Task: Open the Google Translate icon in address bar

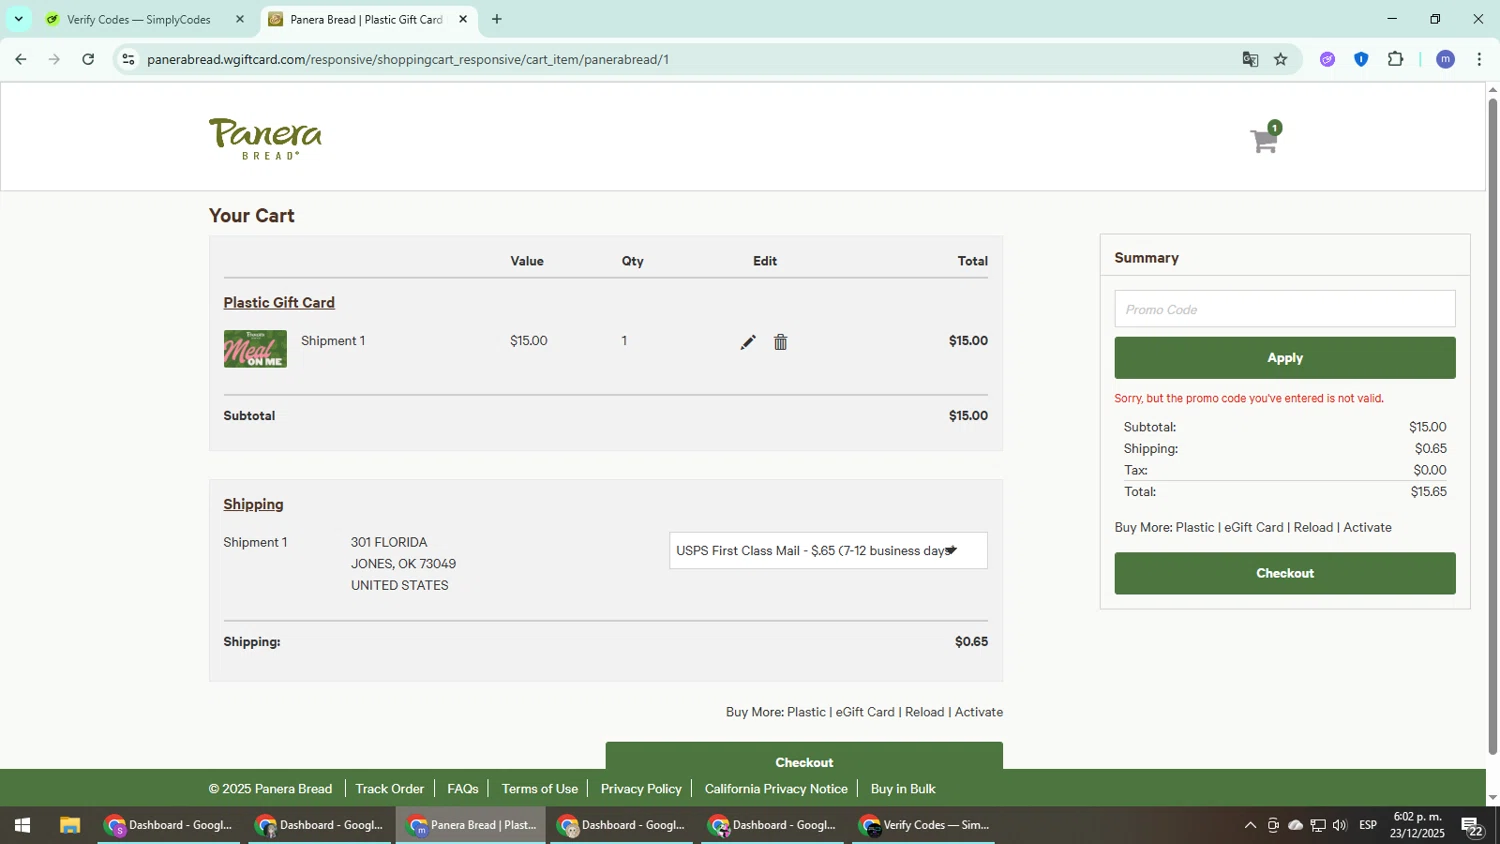Action: (1250, 59)
